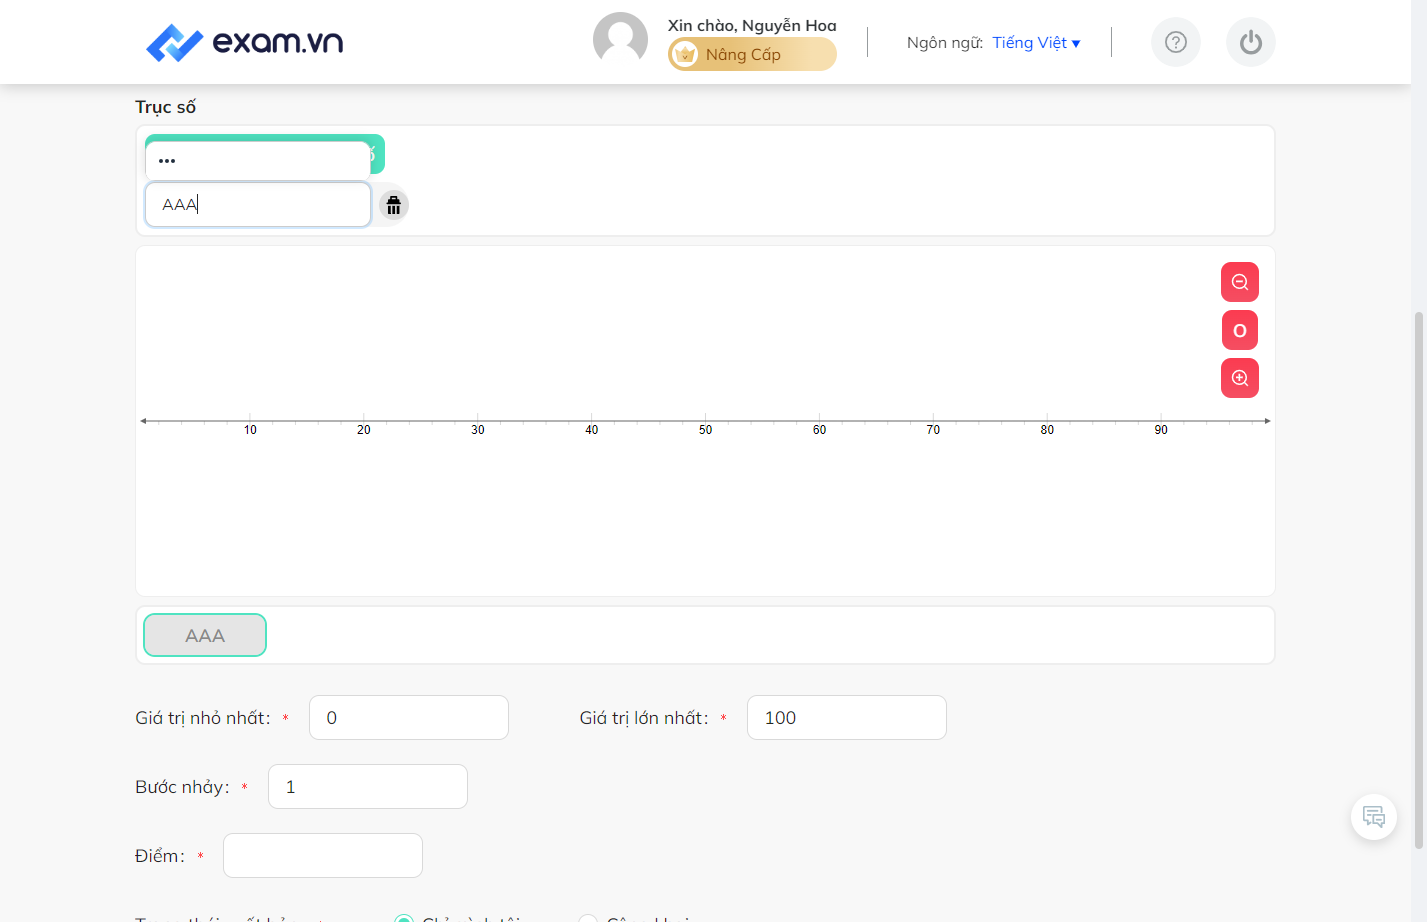Click the Điểm score field
Screen dimensions: 1427x922
[323, 856]
